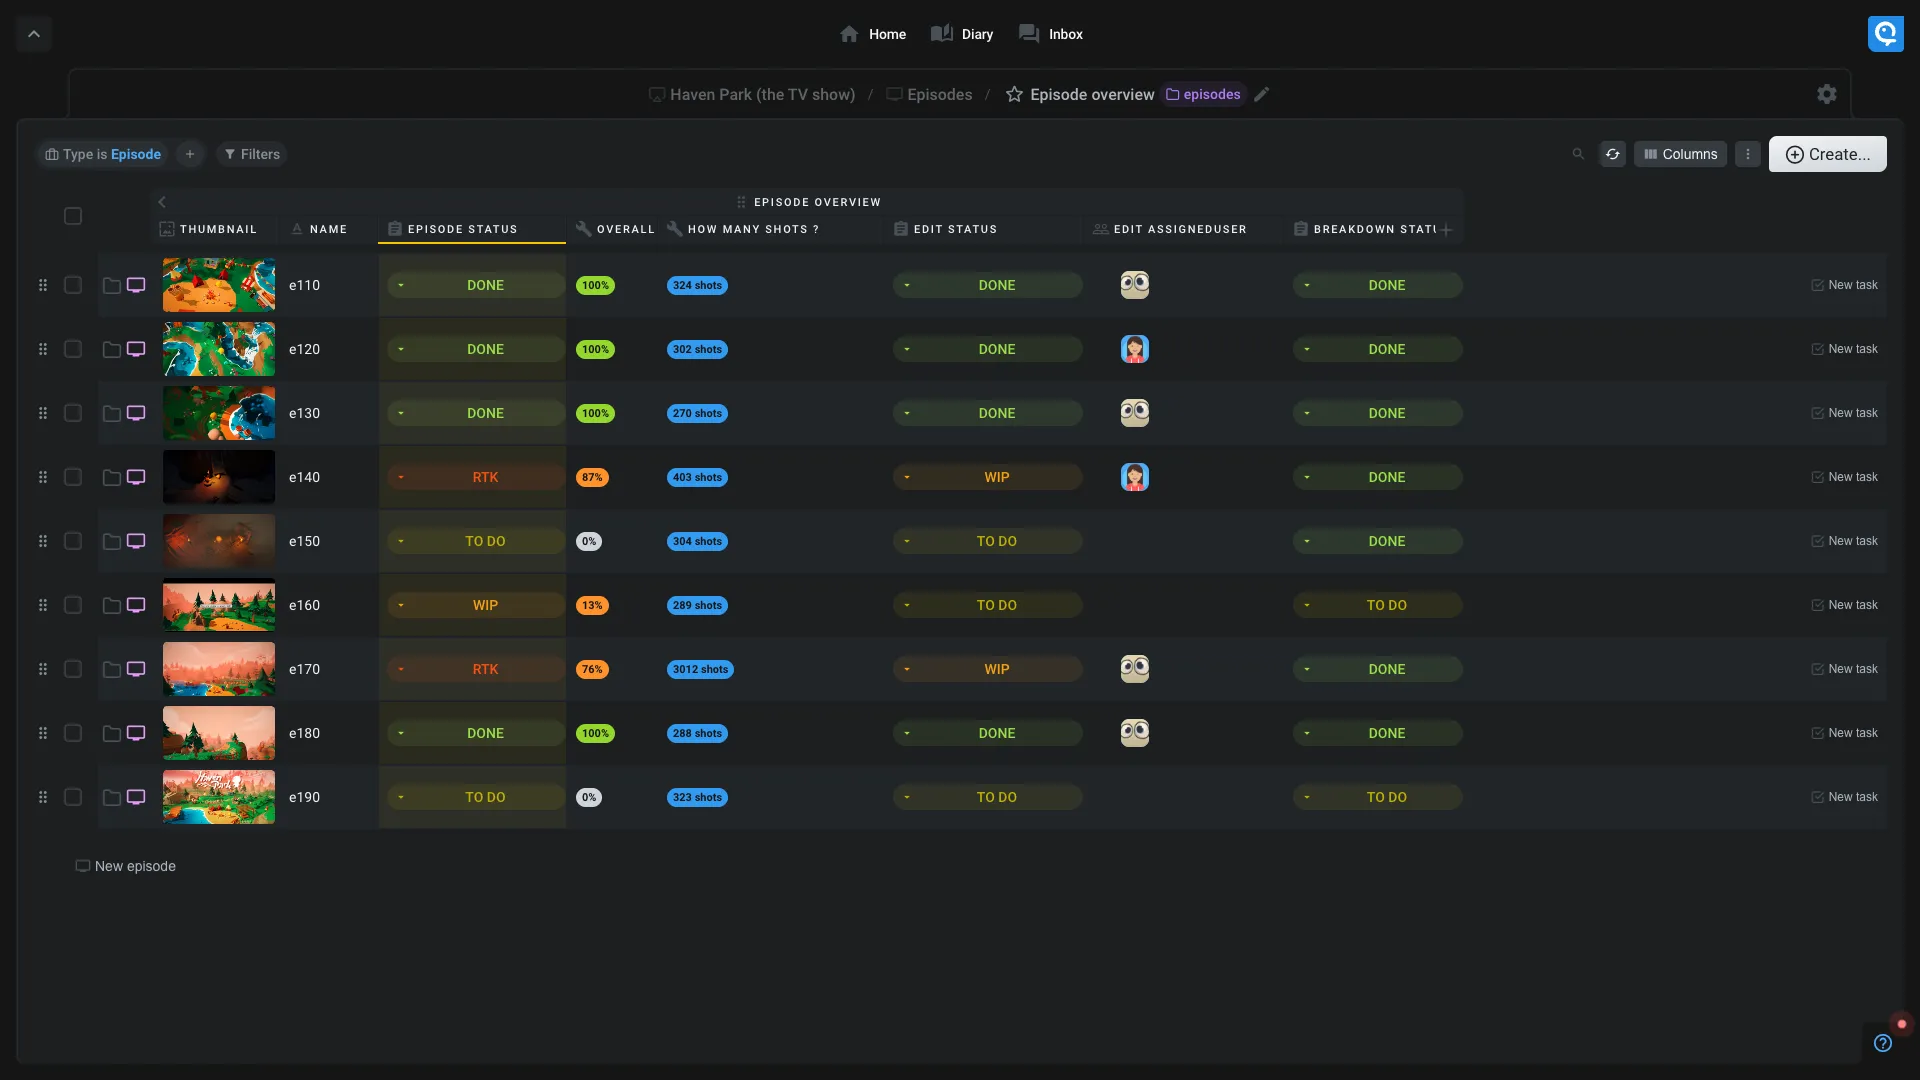This screenshot has height=1080, width=1920.
Task: Click the monitor icon in row e170
Action: coord(136,669)
